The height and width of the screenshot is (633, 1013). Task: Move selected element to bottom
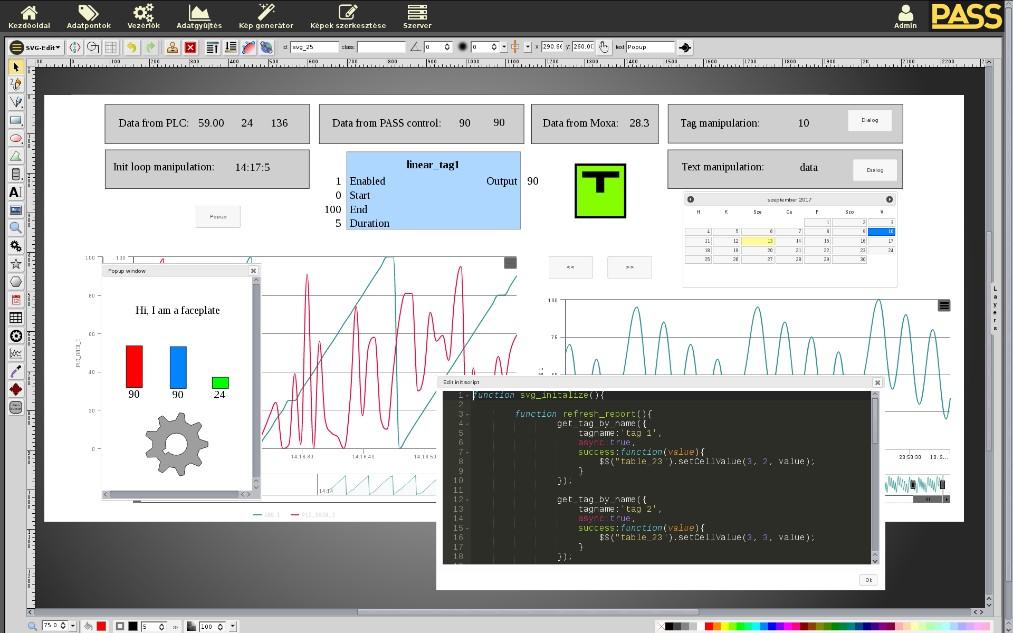pos(231,47)
